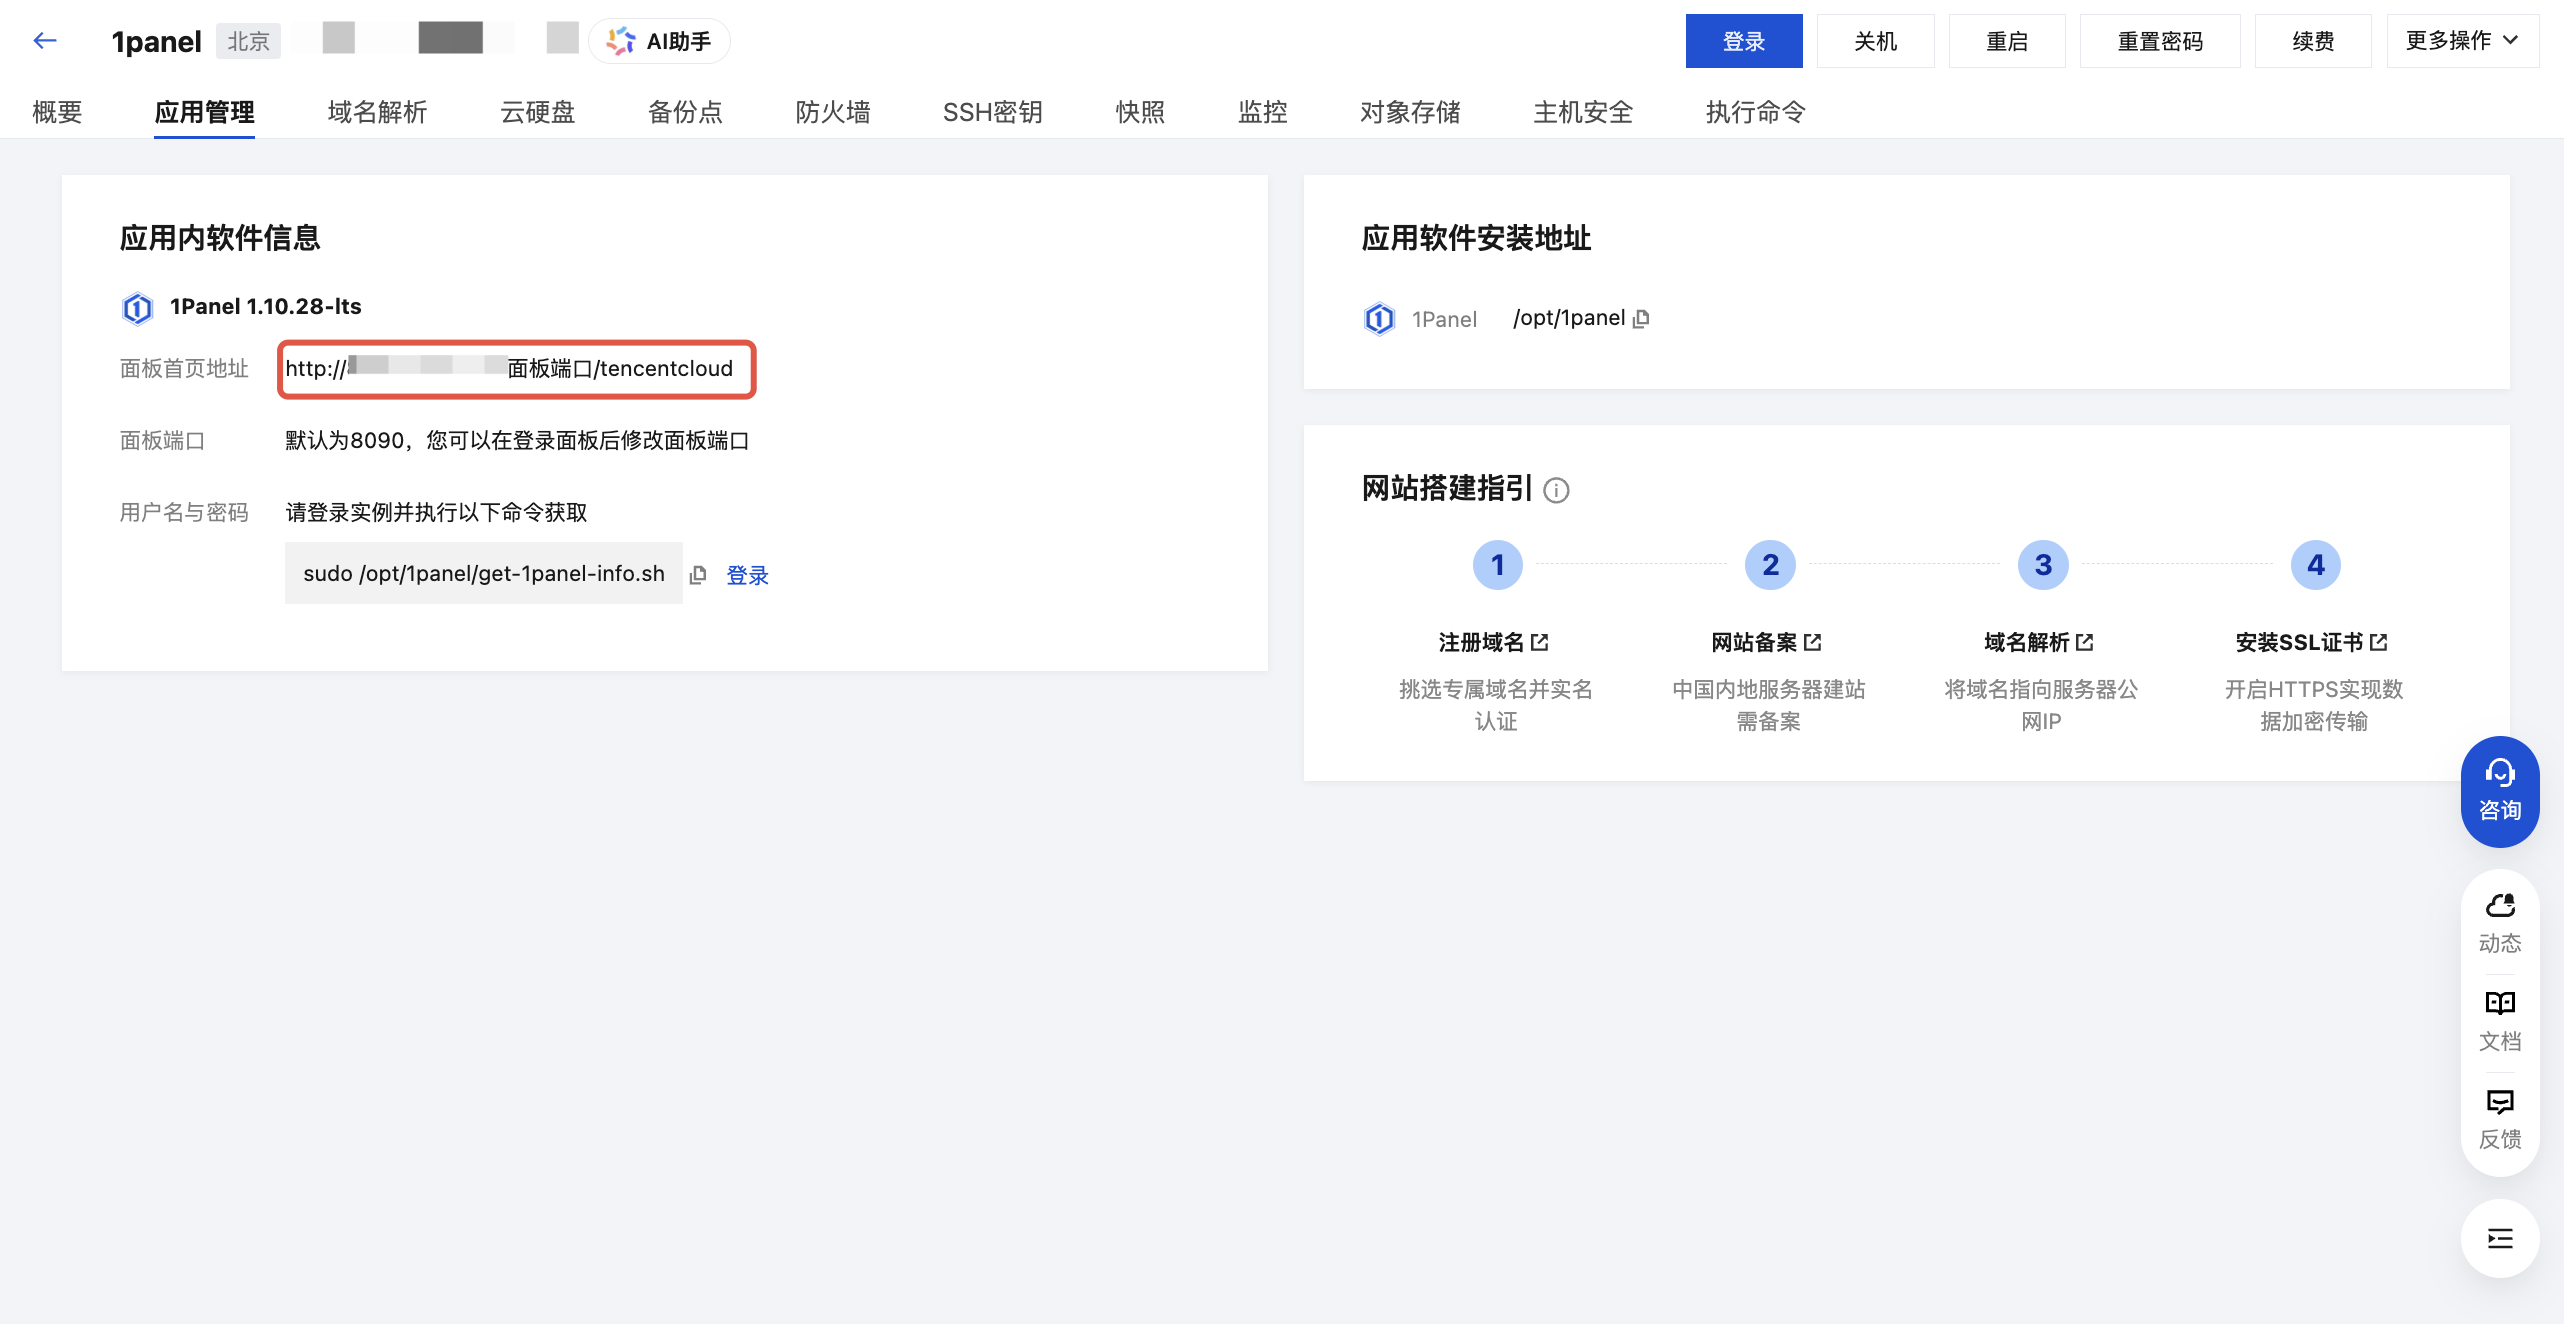The image size is (2564, 1324).
Task: Open the 咨询 headset support button
Action: tap(2500, 792)
